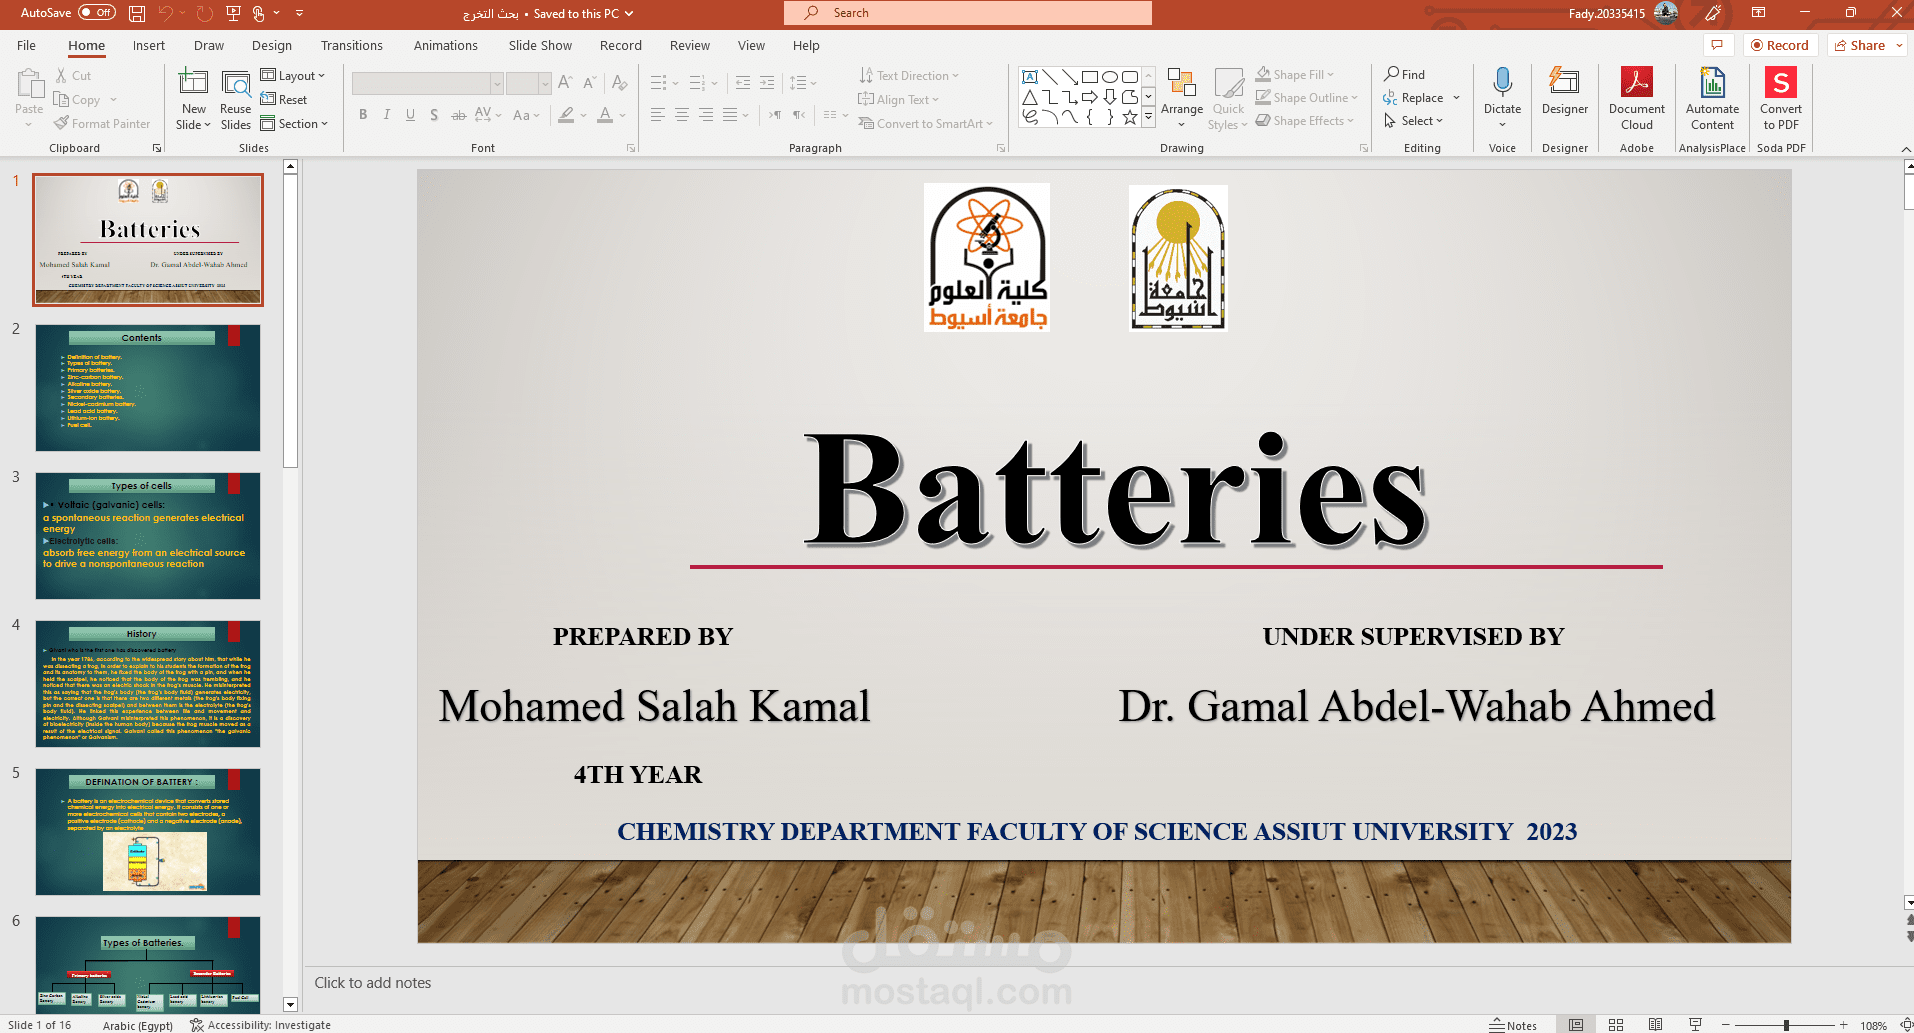The image size is (1914, 1033).
Task: Select the star shape in gallery
Action: pyautogui.click(x=1130, y=117)
